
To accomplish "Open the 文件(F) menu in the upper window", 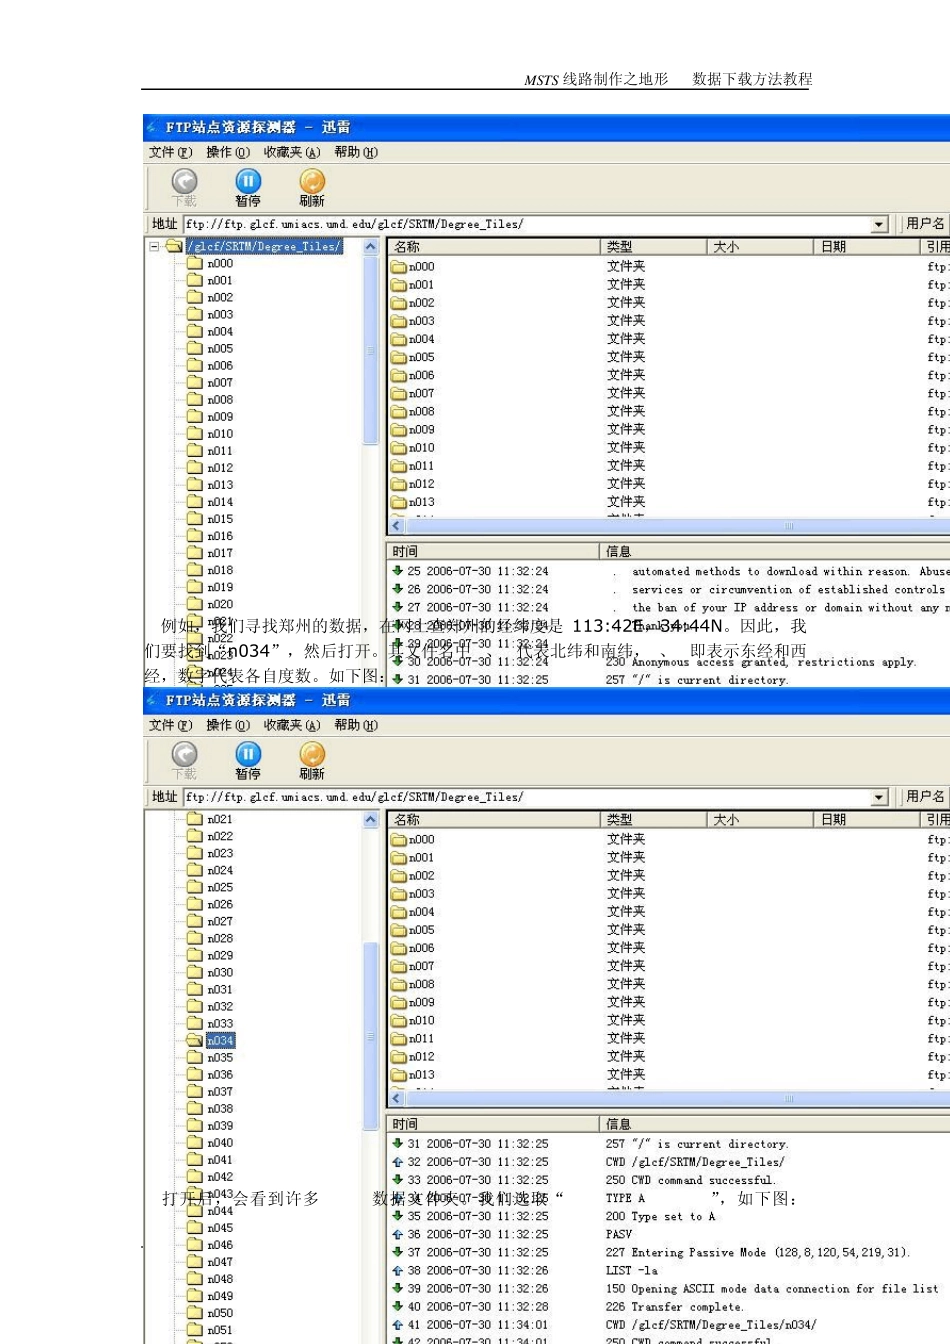I will click(170, 152).
